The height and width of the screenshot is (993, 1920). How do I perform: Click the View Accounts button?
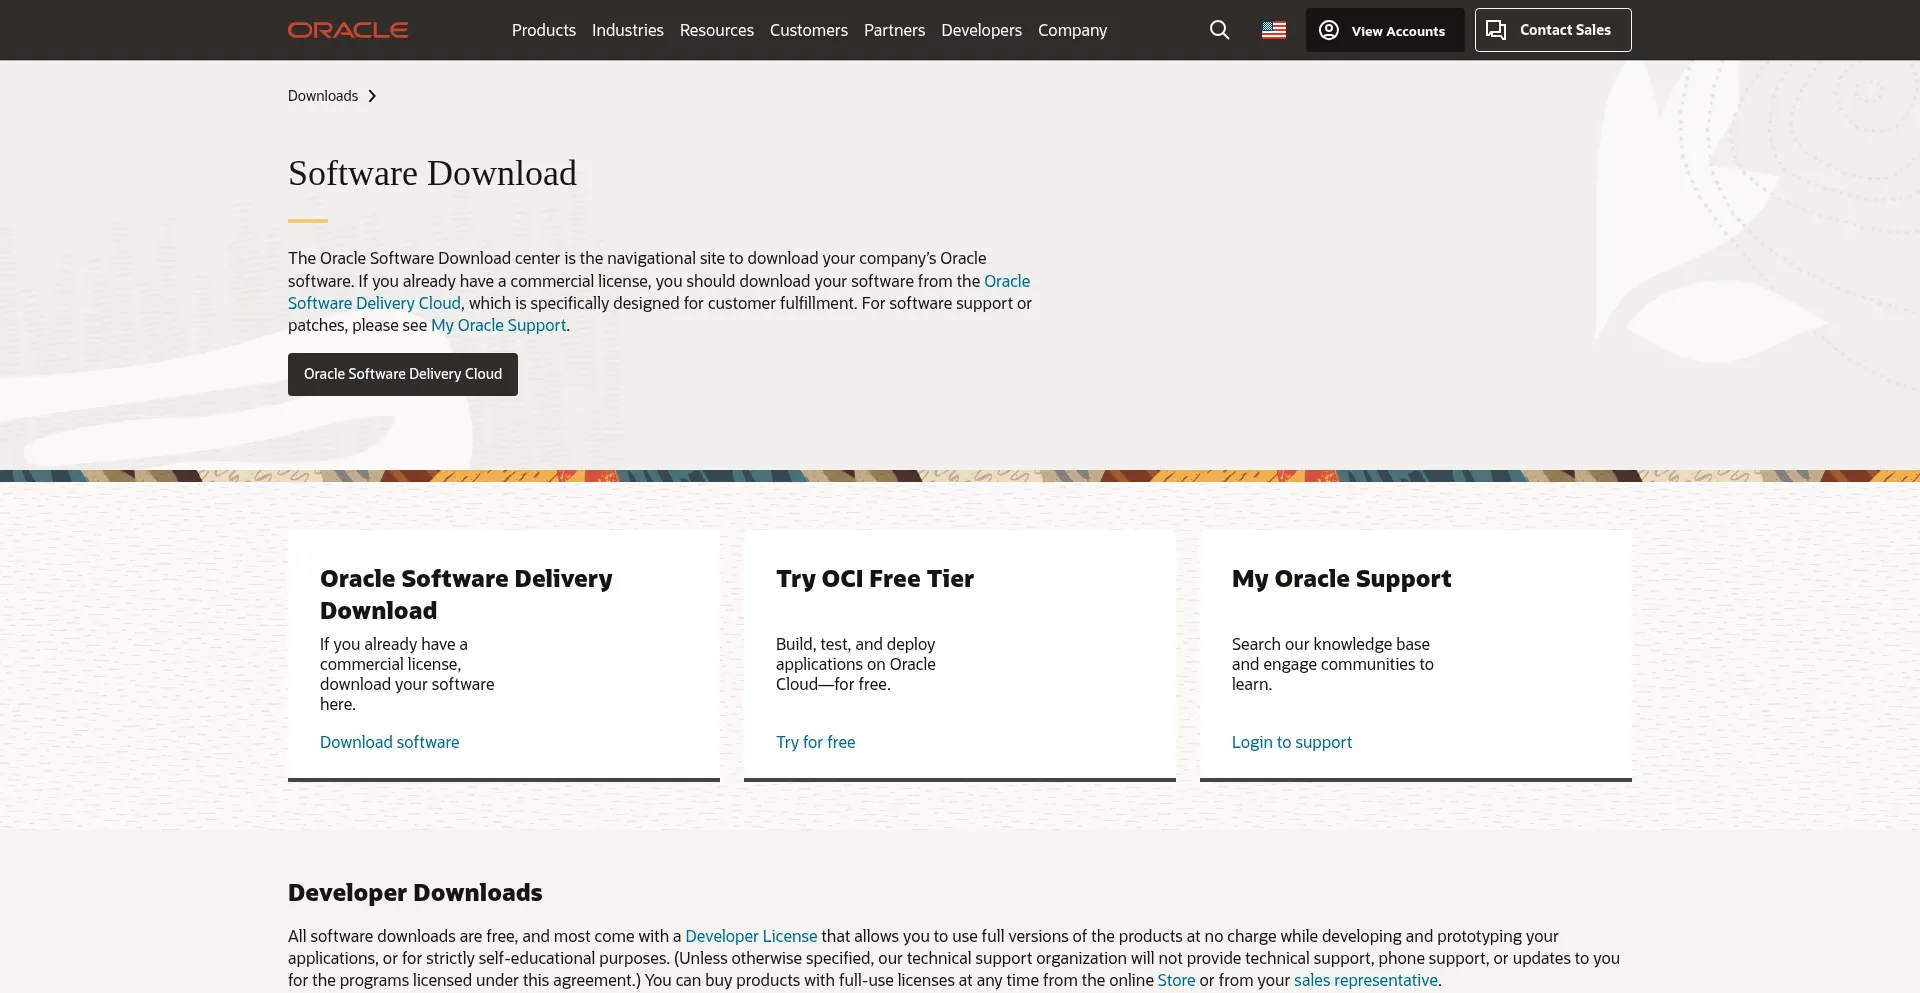tap(1385, 30)
